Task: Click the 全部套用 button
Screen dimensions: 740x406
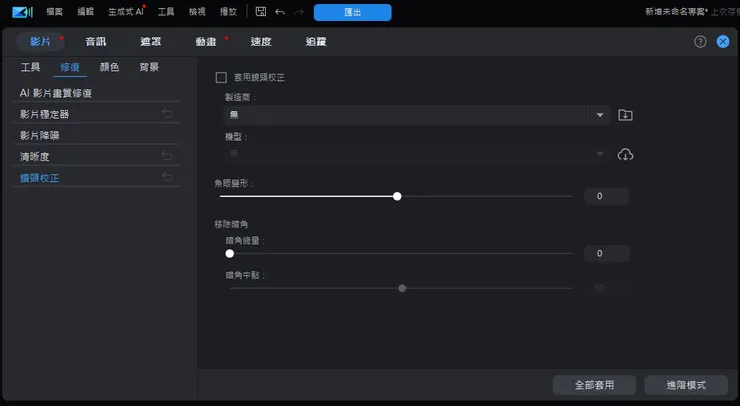Action: point(594,385)
